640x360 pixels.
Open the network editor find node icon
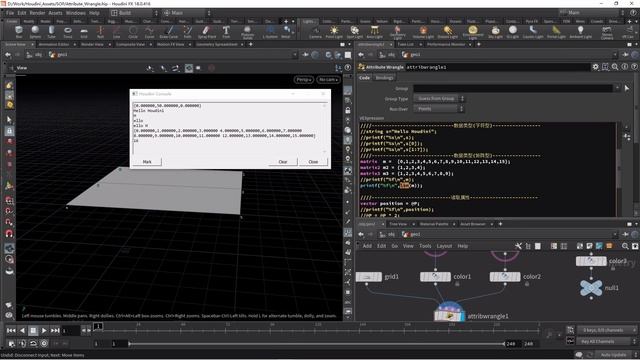pos(625,246)
